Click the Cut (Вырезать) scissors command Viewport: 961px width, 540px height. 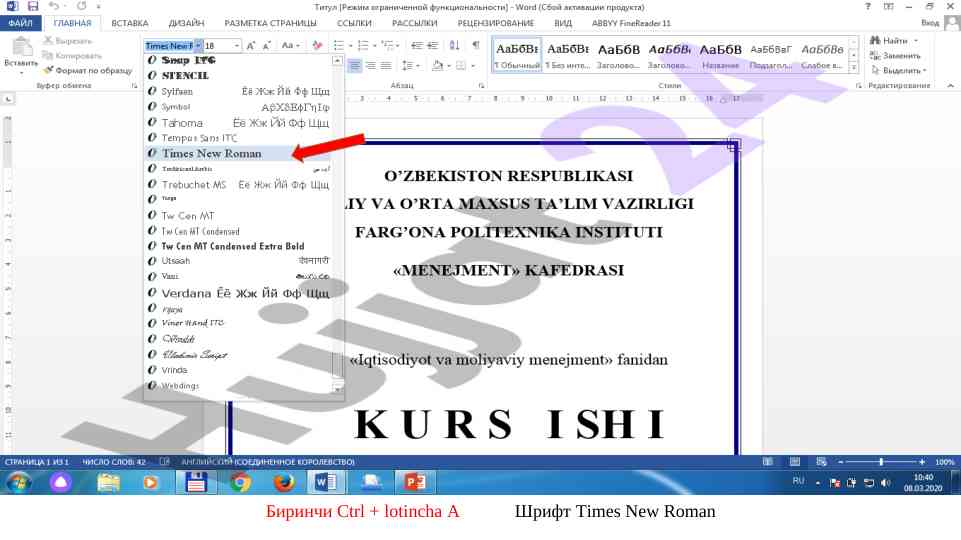[x=67, y=41]
